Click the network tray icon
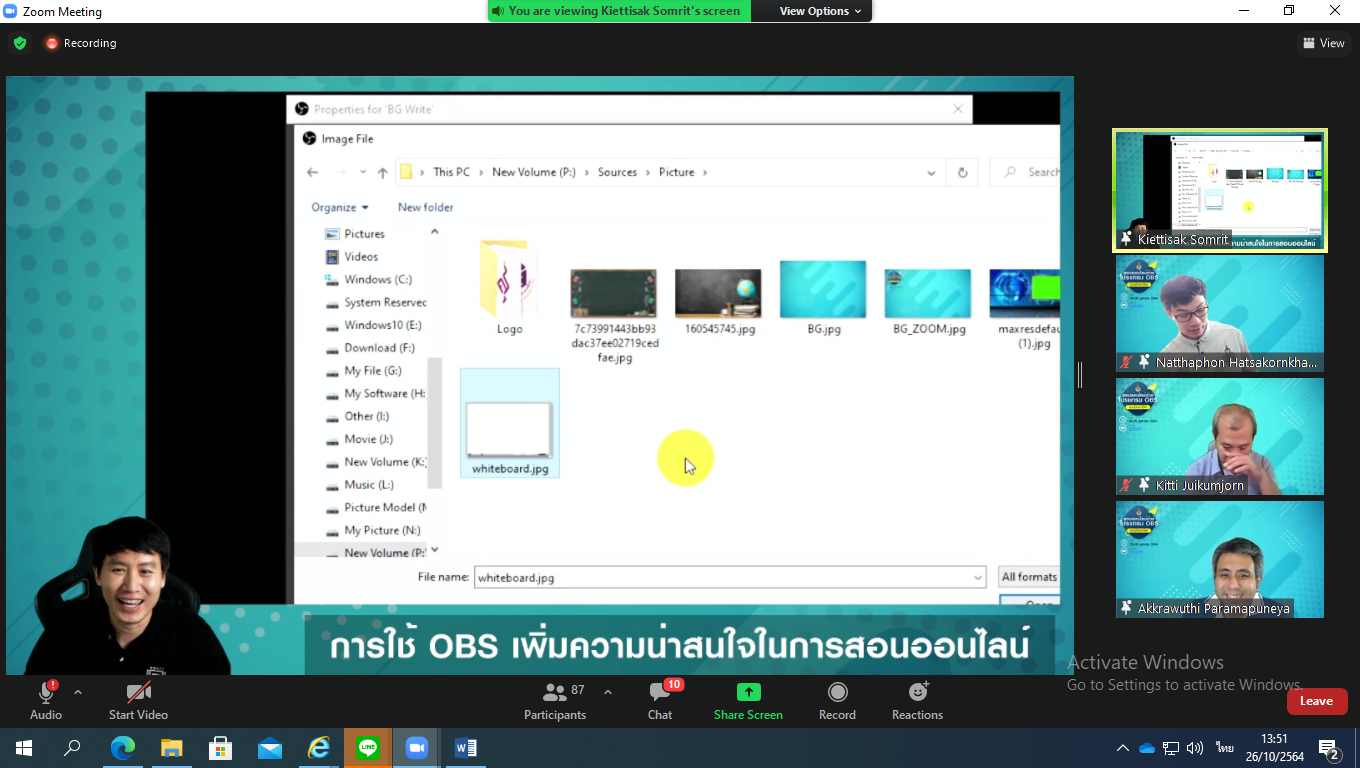The height and width of the screenshot is (768, 1360). coord(1172,748)
